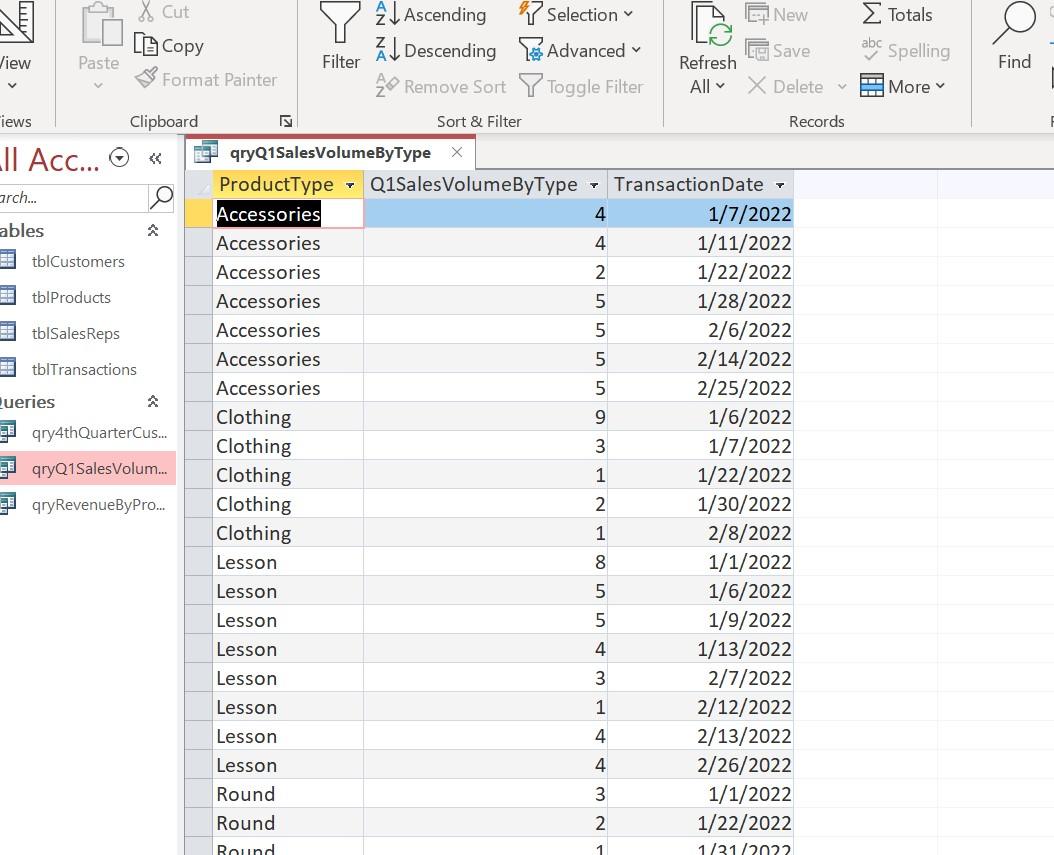
Task: Collapse the Tables group
Action: 152,230
